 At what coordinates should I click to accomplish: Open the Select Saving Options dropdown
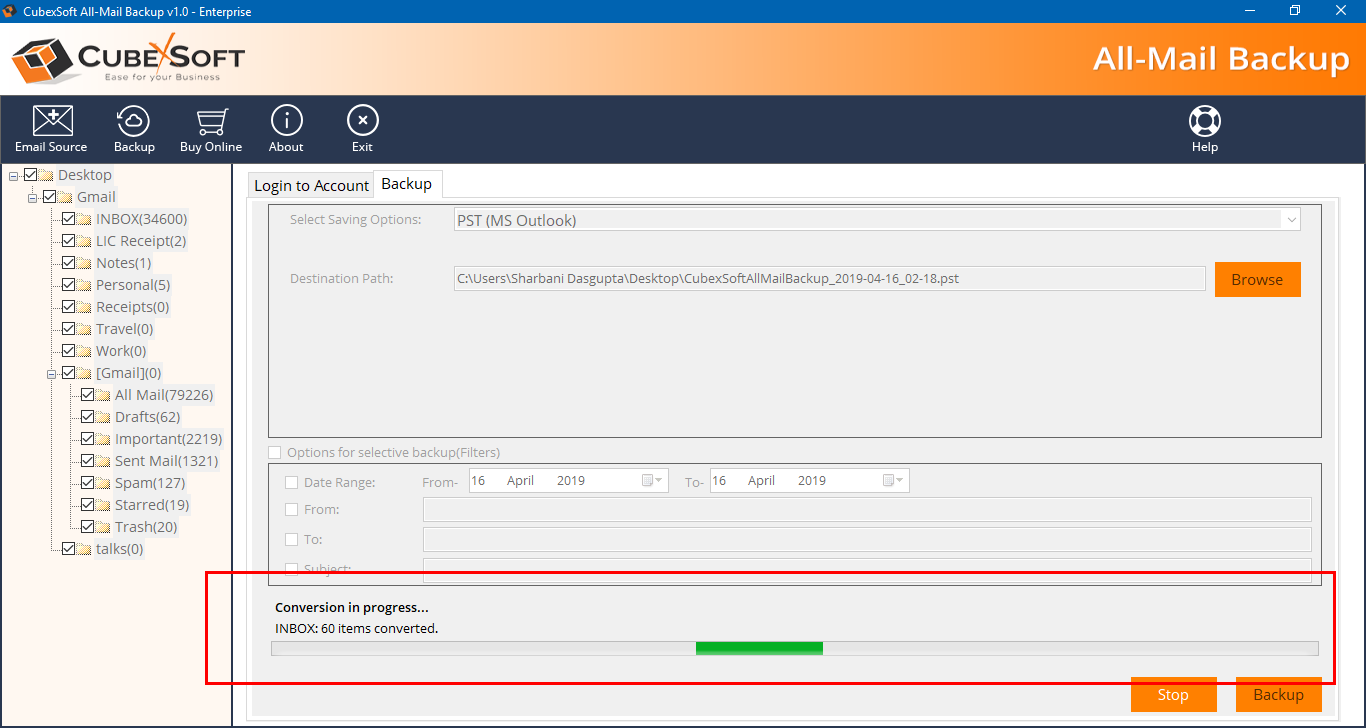pos(1291,220)
